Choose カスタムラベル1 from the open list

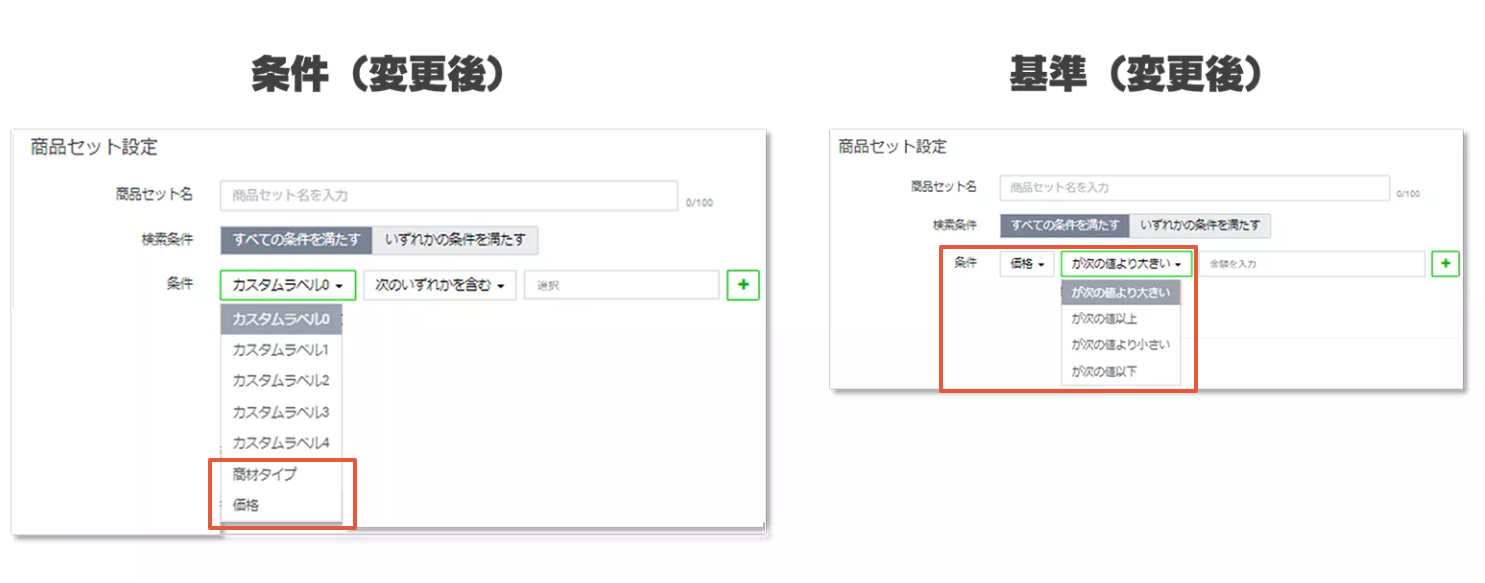pyautogui.click(x=280, y=350)
